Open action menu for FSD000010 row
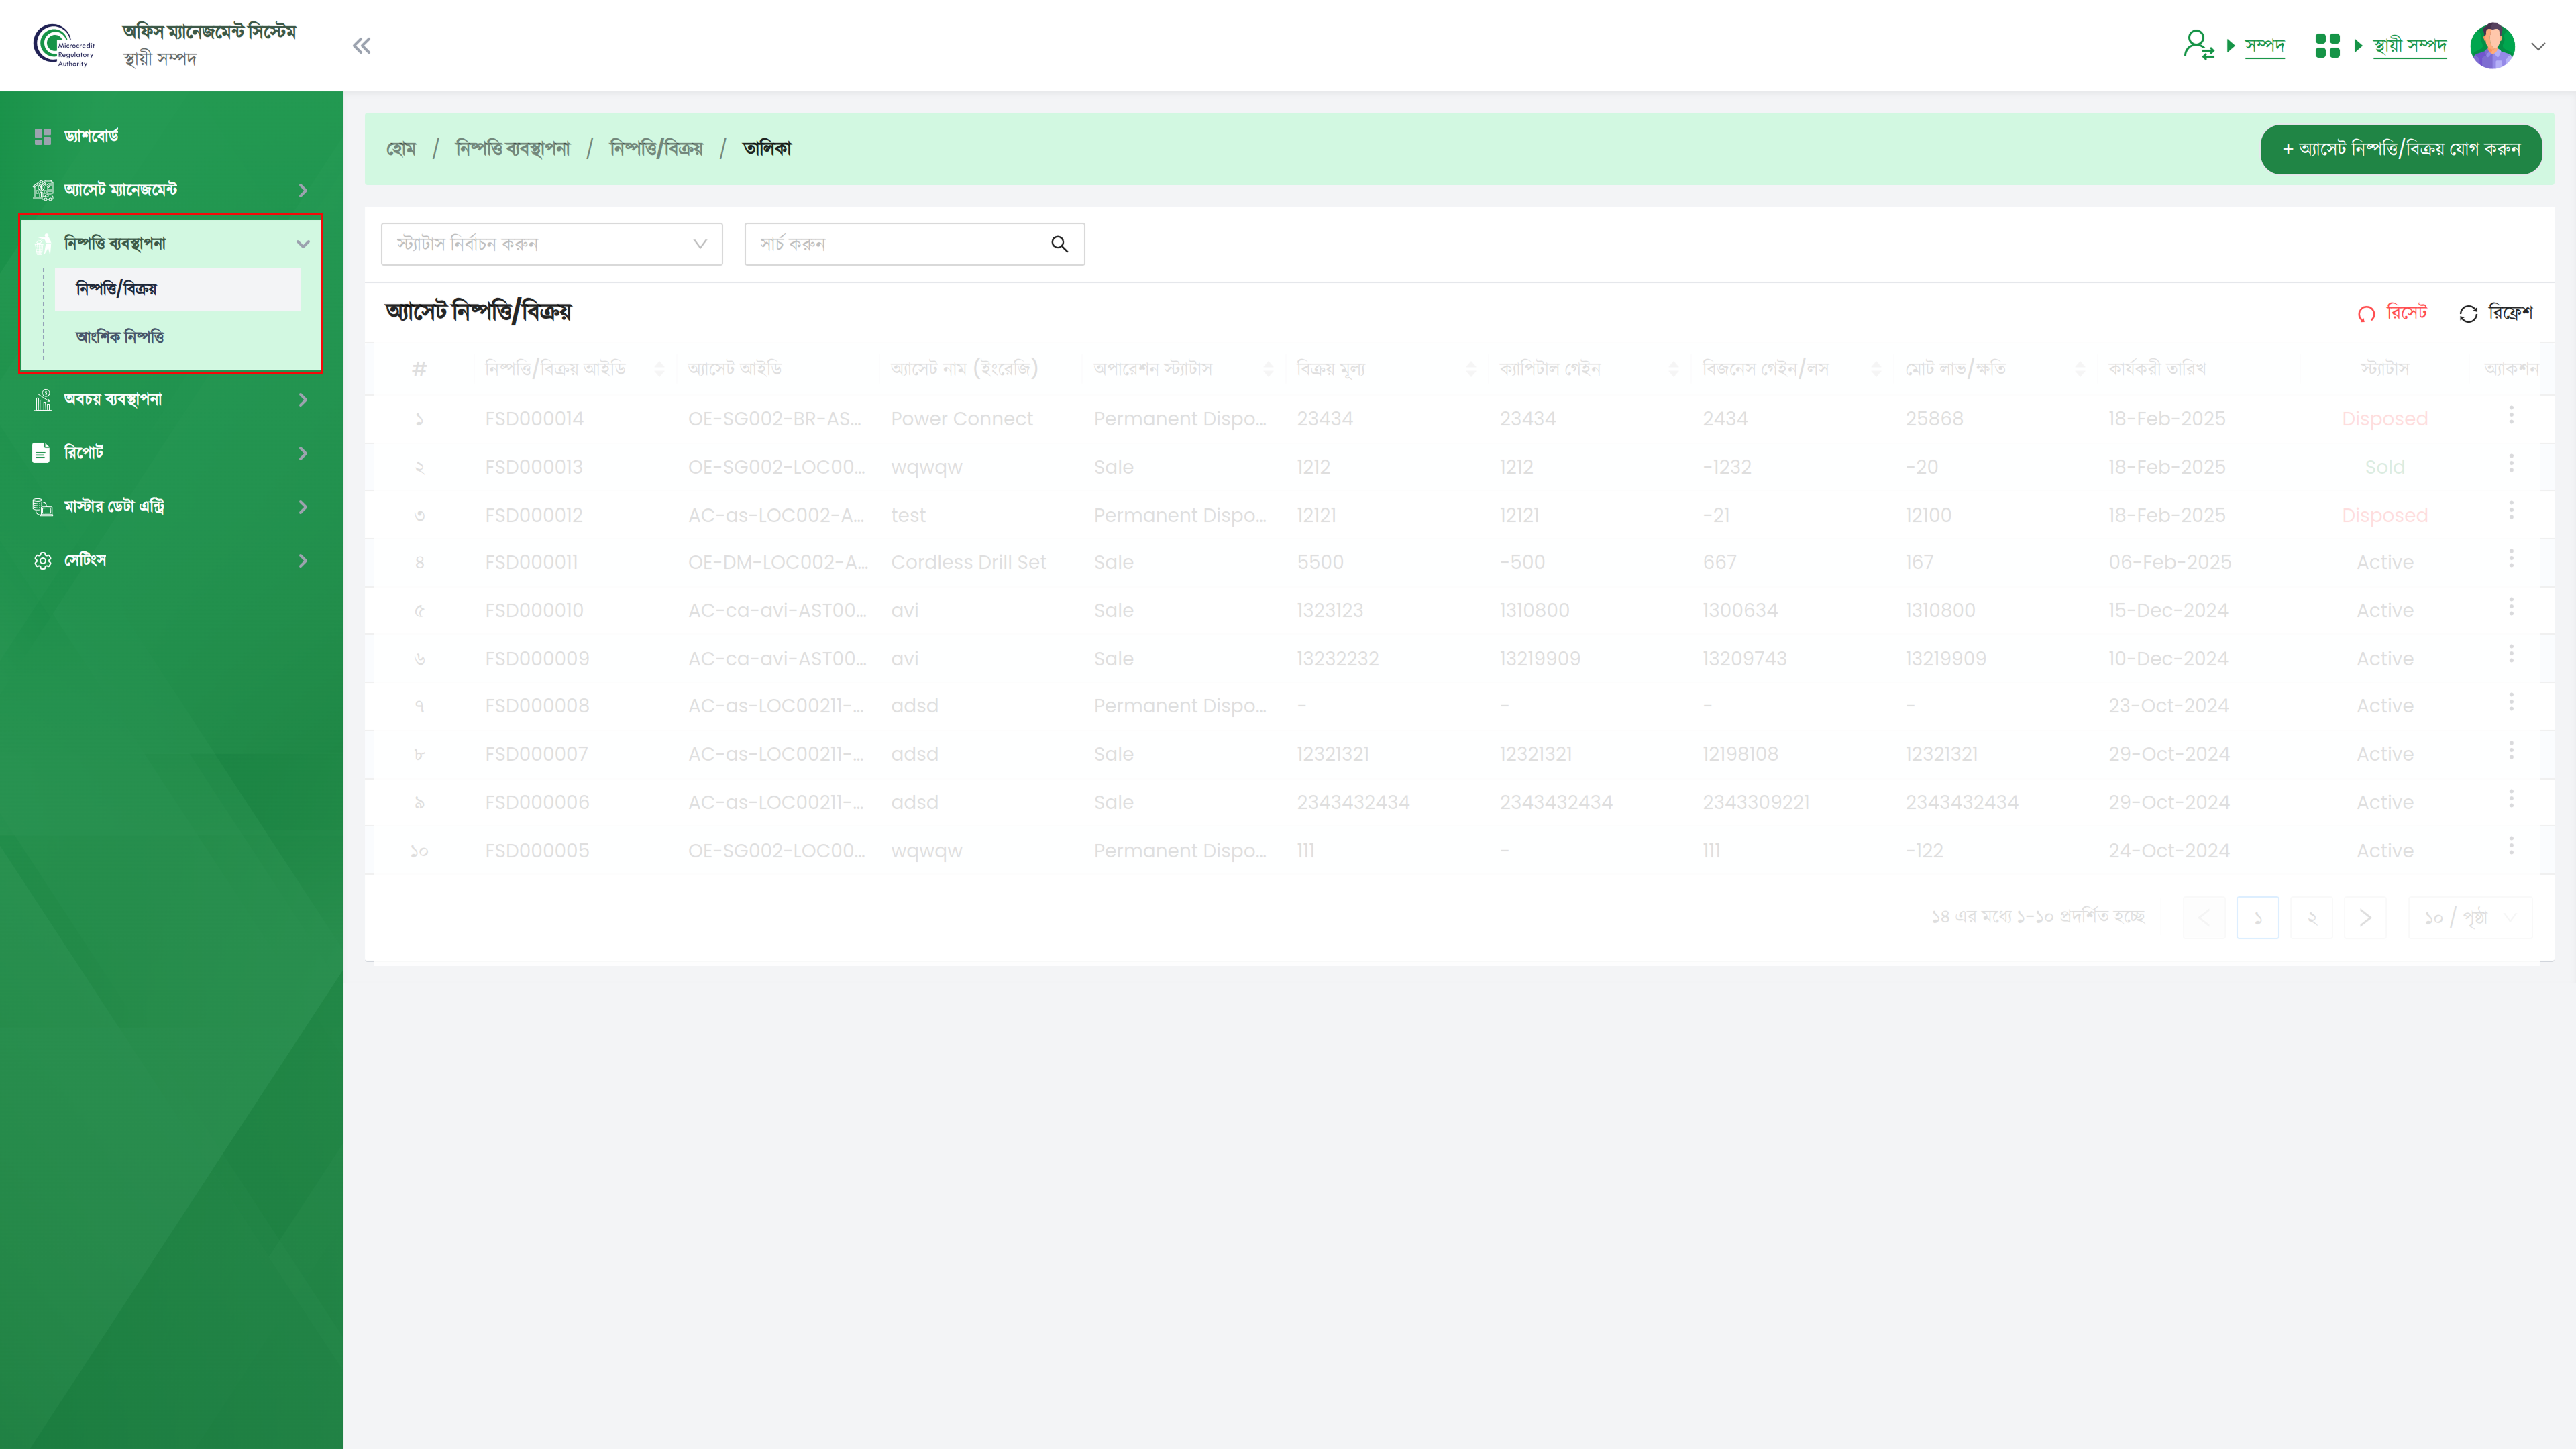The image size is (2576, 1449). pos(2511,607)
